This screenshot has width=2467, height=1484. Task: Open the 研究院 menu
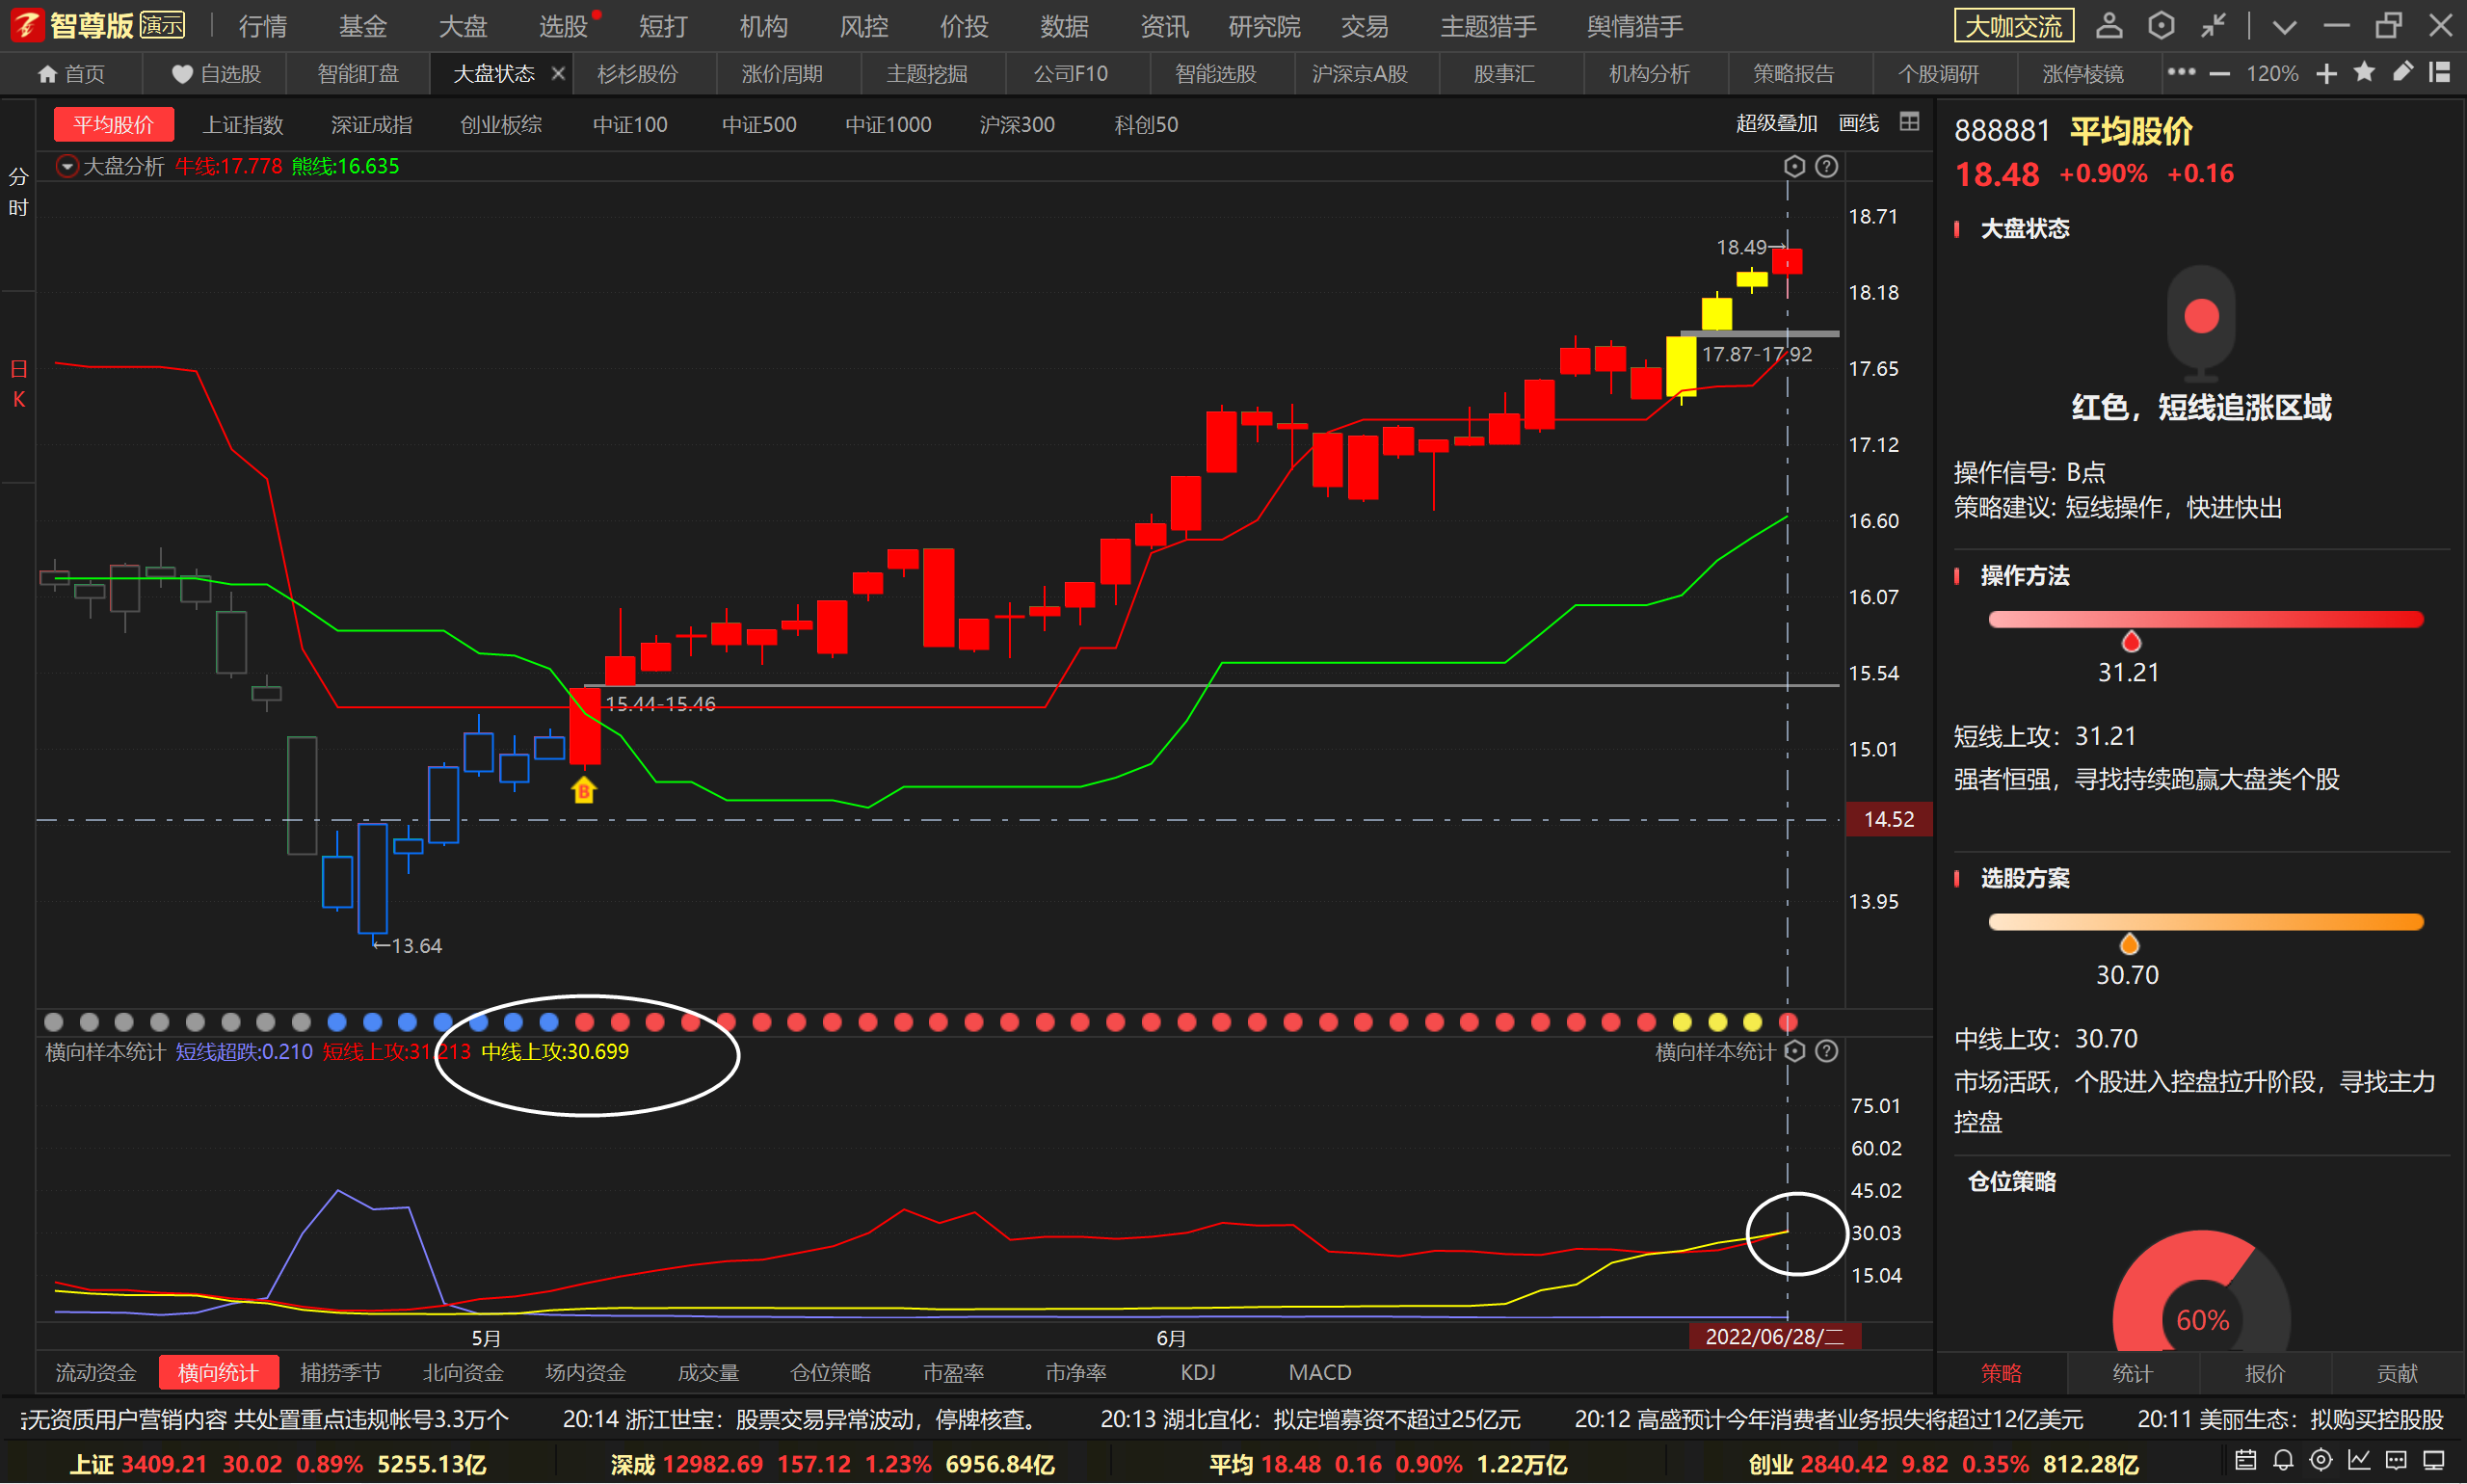1264,26
